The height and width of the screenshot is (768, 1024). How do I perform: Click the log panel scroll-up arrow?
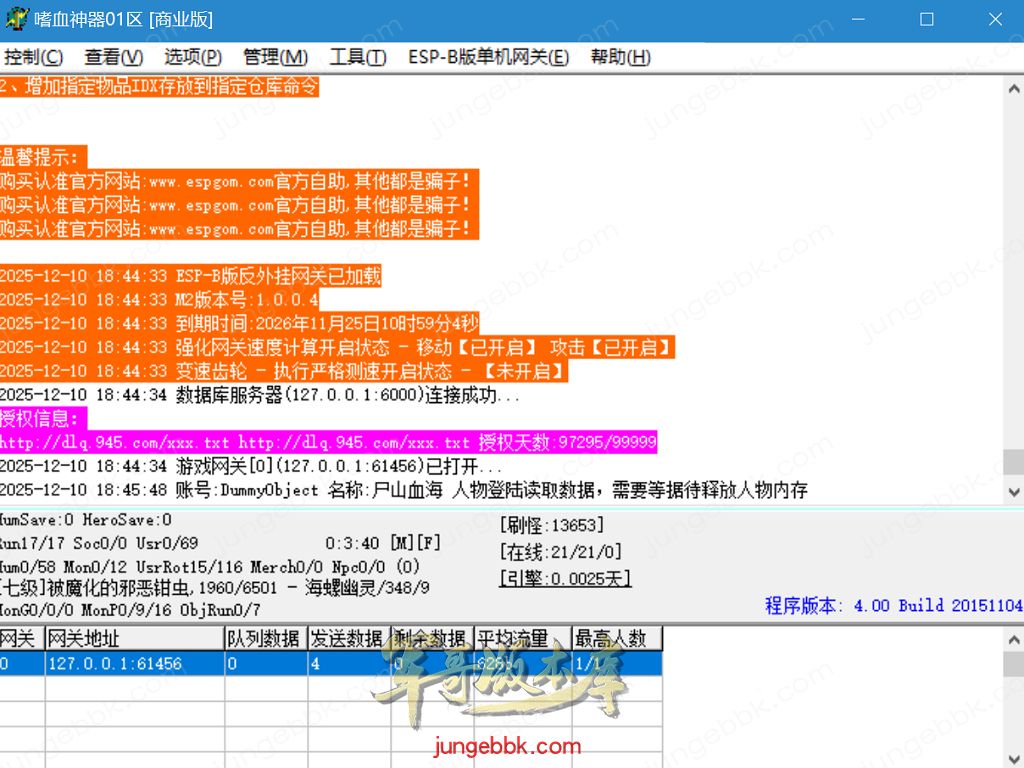(1012, 85)
